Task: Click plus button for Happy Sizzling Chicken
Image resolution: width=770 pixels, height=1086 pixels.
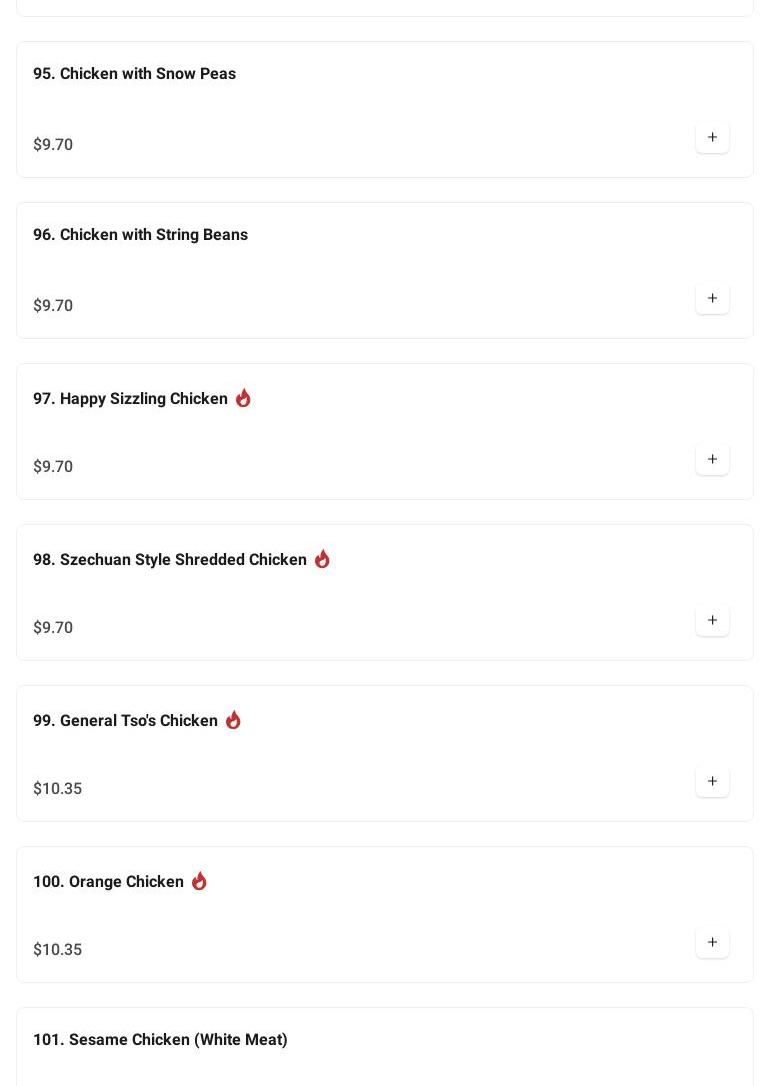Action: coord(712,459)
